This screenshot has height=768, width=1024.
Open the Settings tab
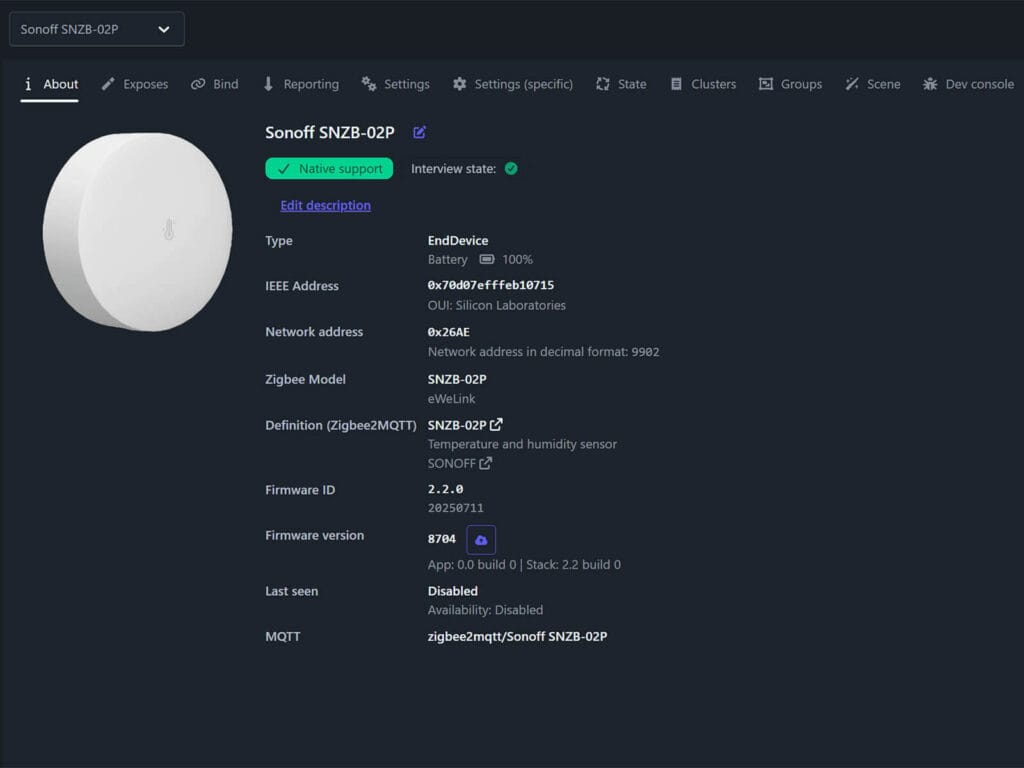pos(395,84)
